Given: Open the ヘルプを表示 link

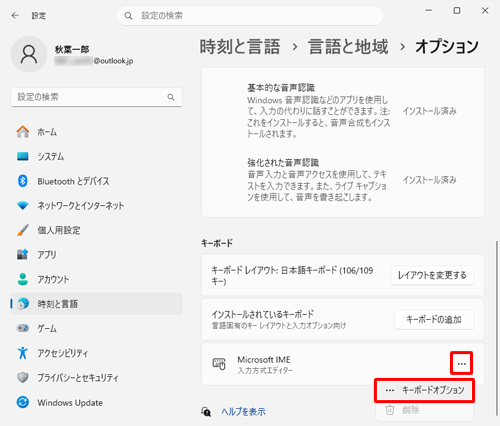Looking at the screenshot, I should [243, 412].
